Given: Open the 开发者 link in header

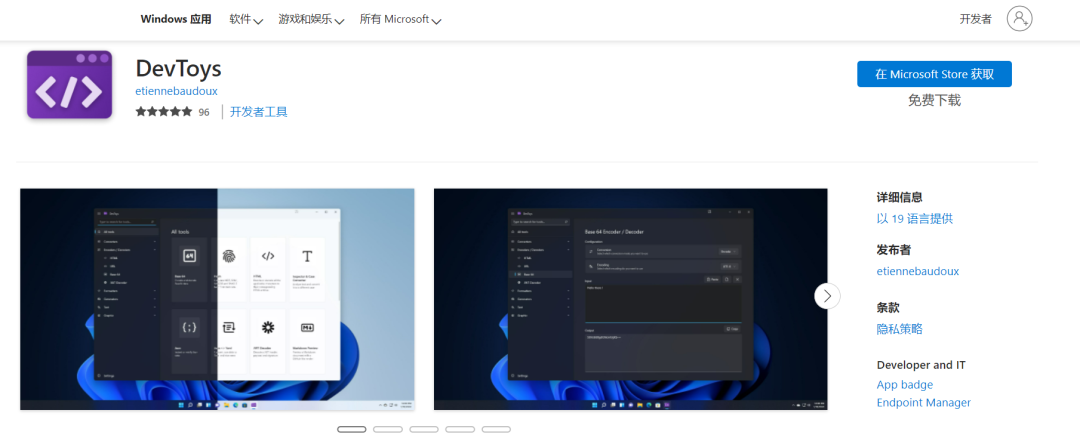Looking at the screenshot, I should (975, 19).
